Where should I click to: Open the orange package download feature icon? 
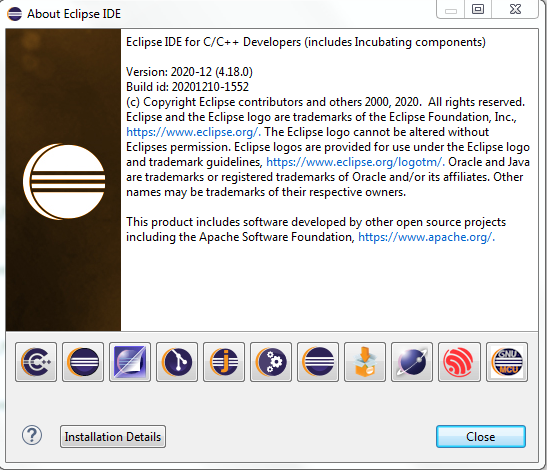tap(365, 362)
